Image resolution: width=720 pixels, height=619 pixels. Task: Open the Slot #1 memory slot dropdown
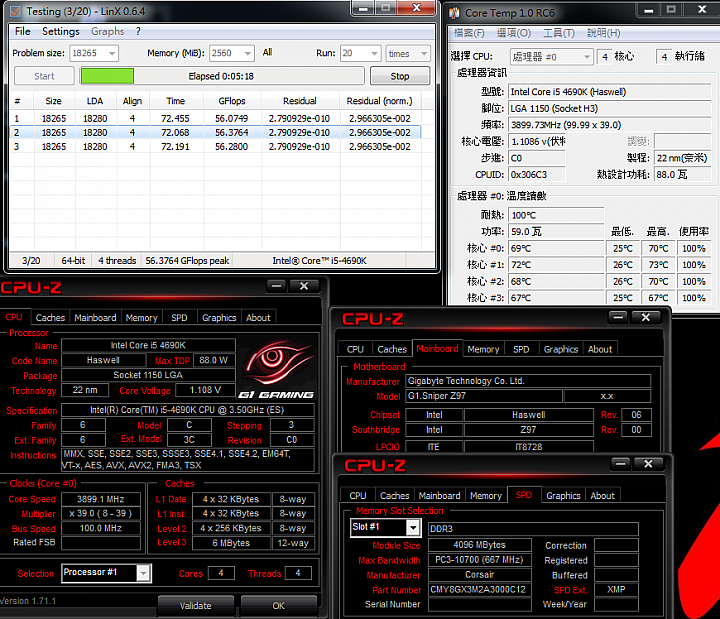413,528
